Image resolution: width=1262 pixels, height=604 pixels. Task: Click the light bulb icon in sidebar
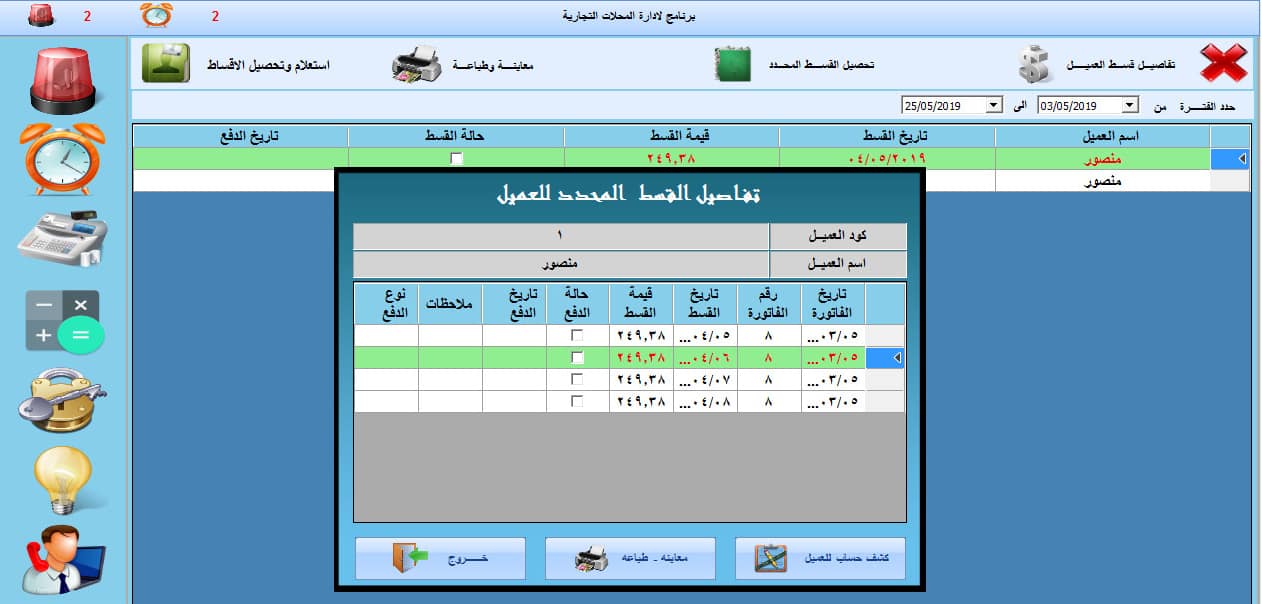(x=62, y=479)
